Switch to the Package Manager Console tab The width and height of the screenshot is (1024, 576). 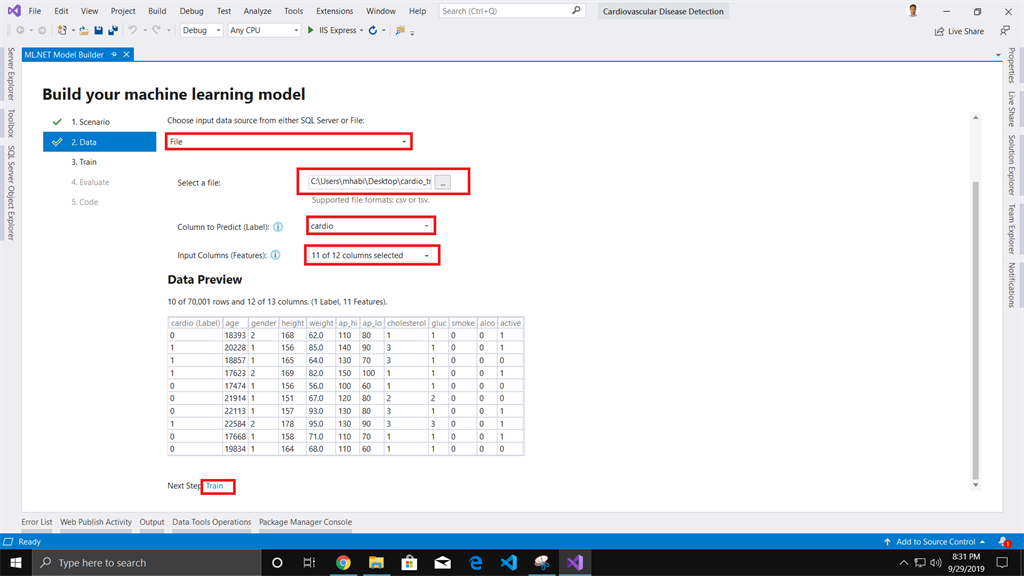click(305, 522)
